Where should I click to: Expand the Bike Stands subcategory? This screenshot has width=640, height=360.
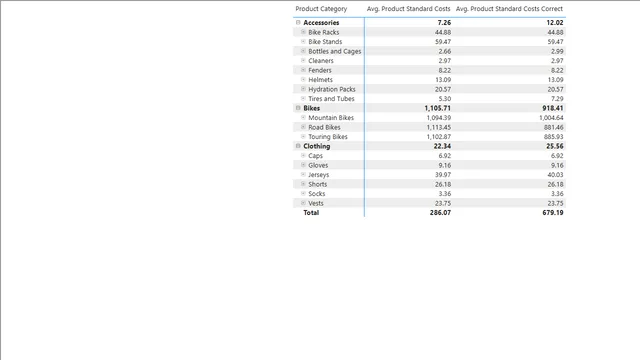click(303, 41)
